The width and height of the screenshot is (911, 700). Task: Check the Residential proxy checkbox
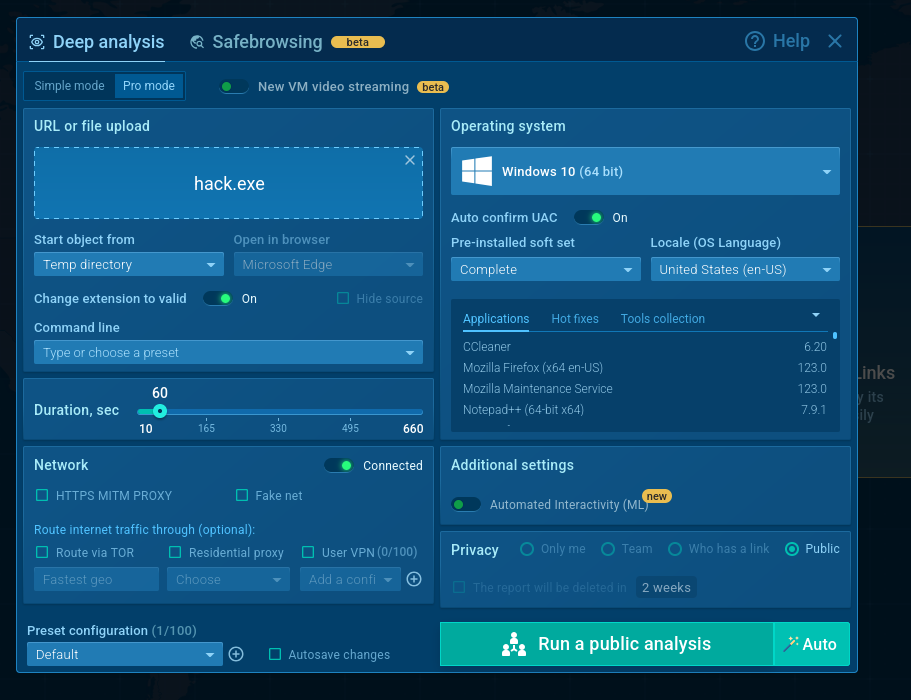pos(175,552)
